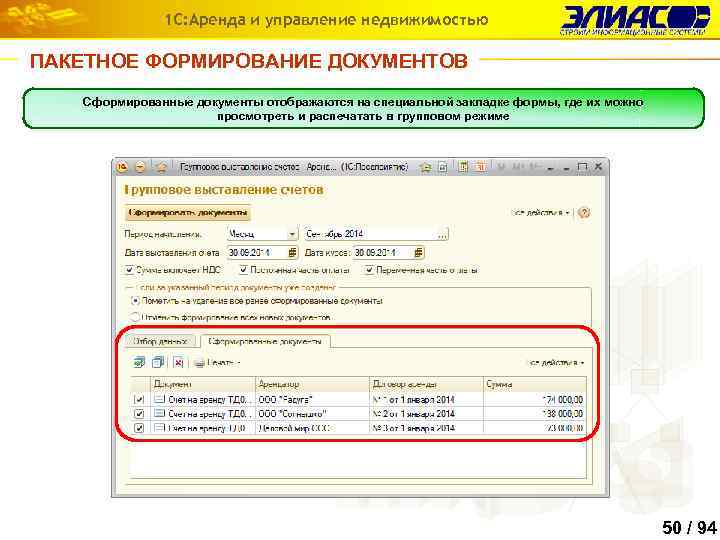Toggle Постоянная часть оплаты checkbox
The height and width of the screenshot is (540, 720).
click(x=243, y=270)
